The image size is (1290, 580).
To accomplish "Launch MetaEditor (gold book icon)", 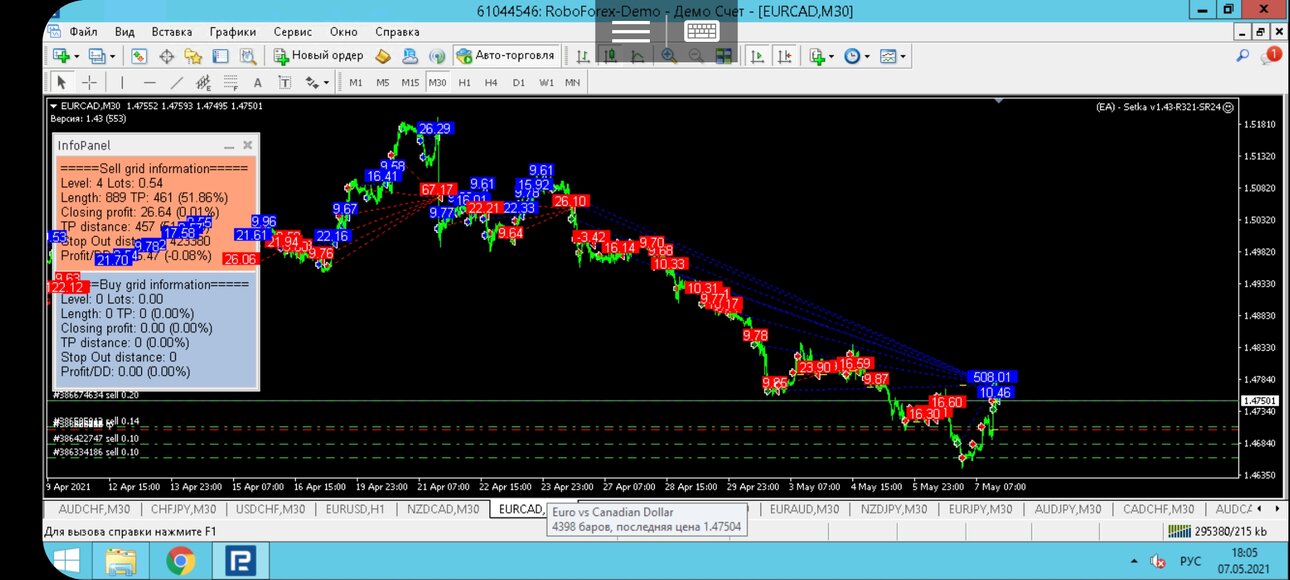I will pyautogui.click(x=383, y=56).
